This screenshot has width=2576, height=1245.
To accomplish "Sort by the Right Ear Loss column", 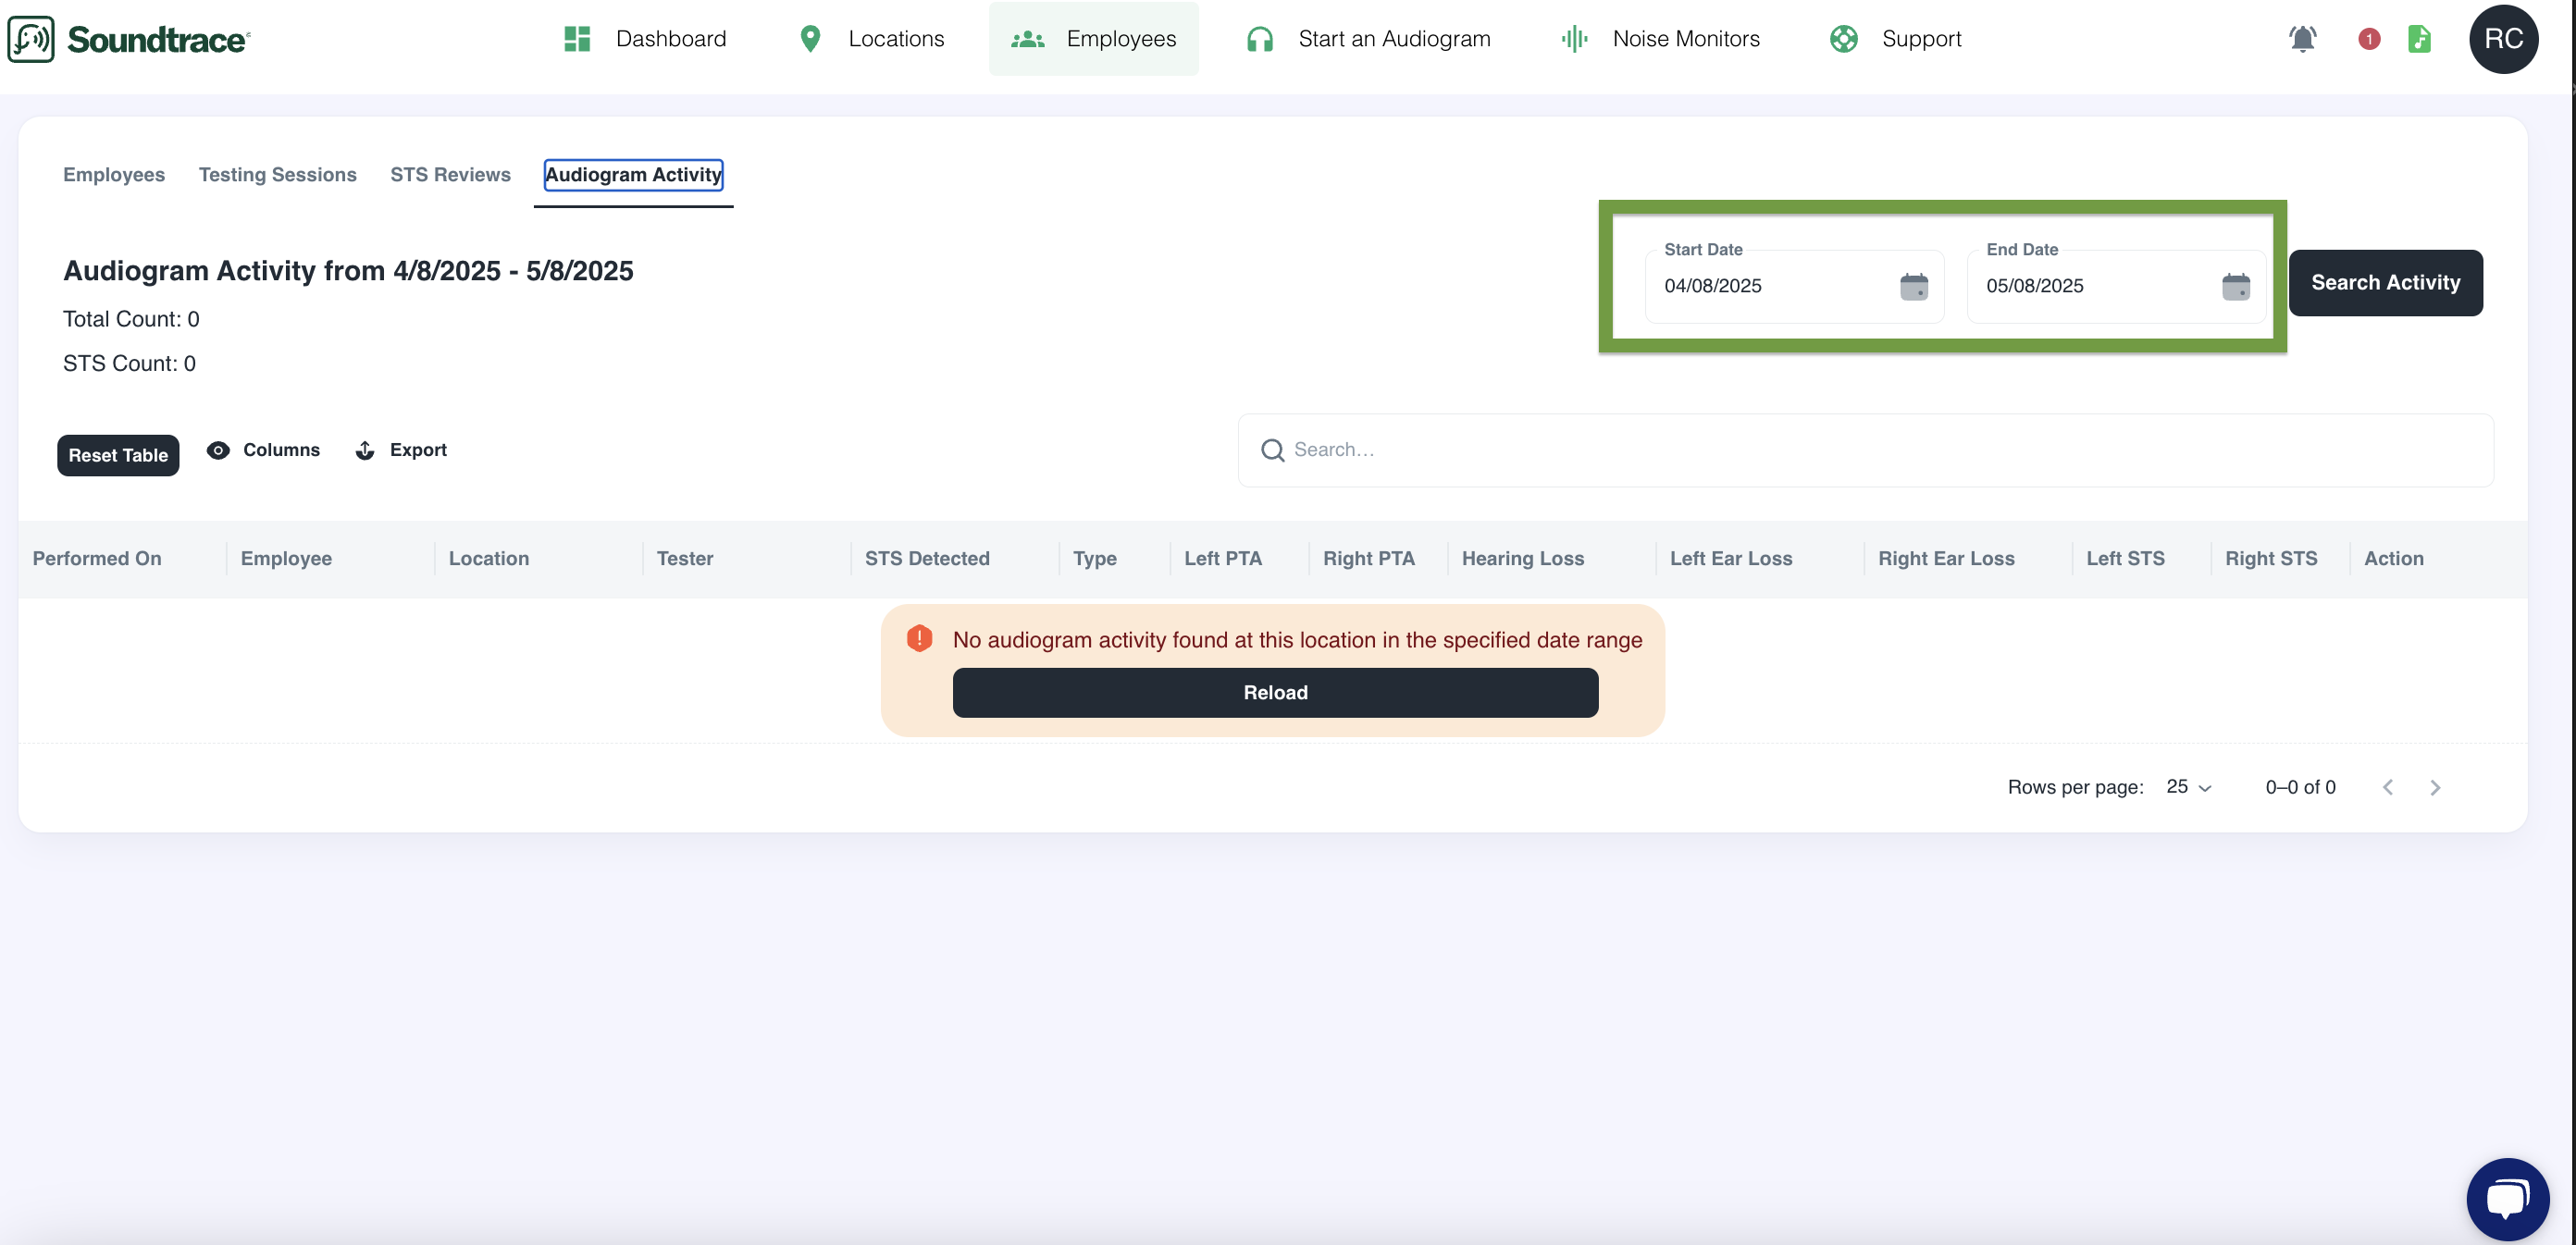I will coord(1946,559).
